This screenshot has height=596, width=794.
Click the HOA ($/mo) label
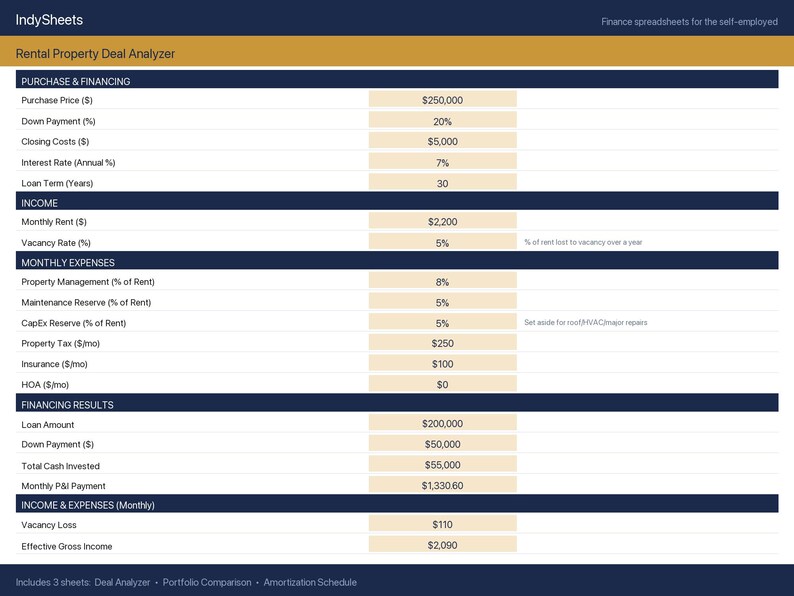(x=45, y=385)
